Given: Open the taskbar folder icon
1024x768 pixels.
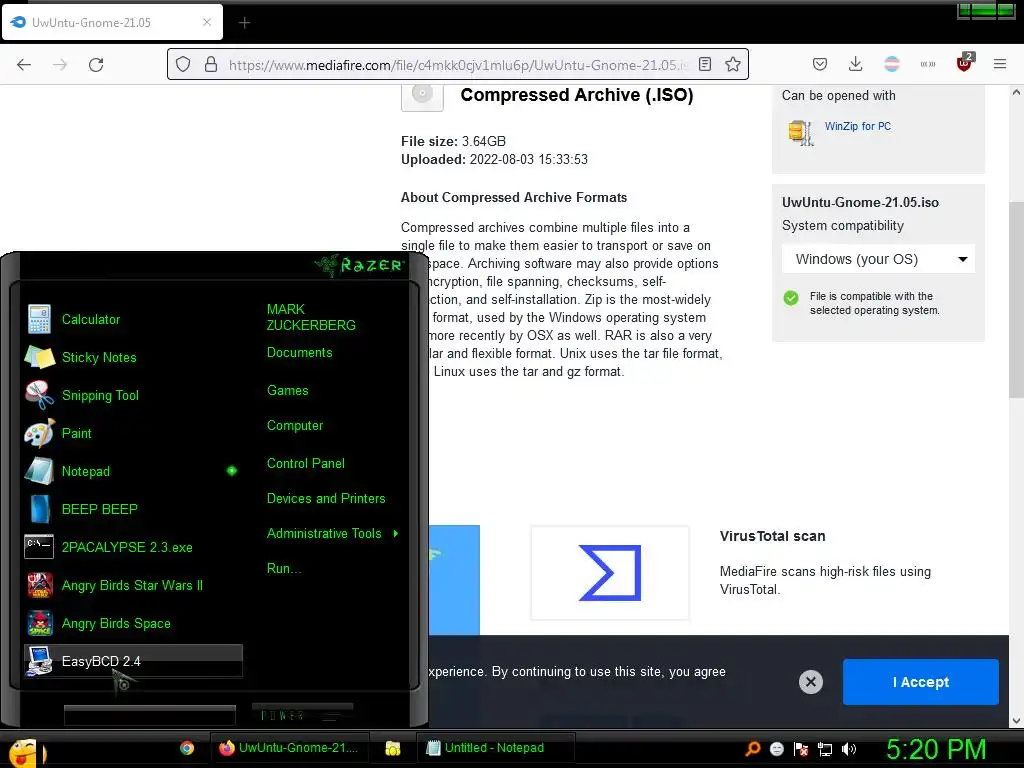Looking at the screenshot, I should [392, 748].
